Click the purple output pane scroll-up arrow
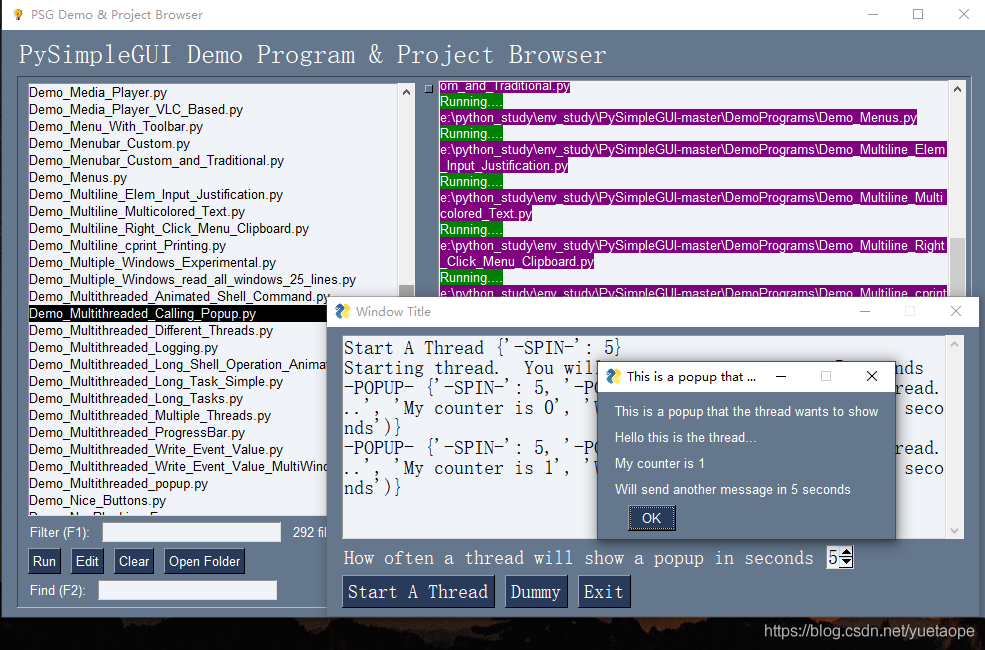Screen dimensions: 985x650 pos(957,89)
